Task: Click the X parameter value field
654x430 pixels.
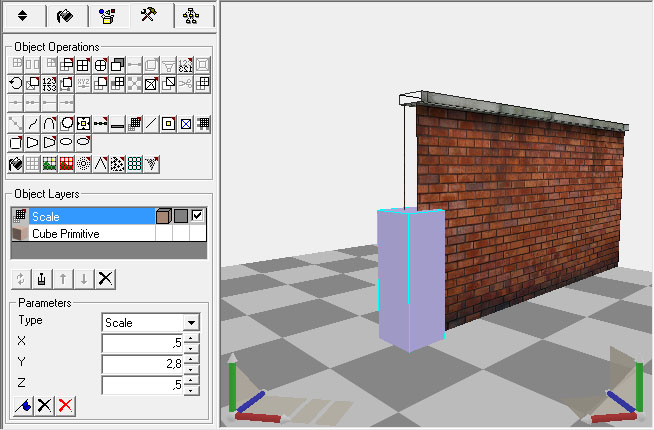Action: pos(142,343)
